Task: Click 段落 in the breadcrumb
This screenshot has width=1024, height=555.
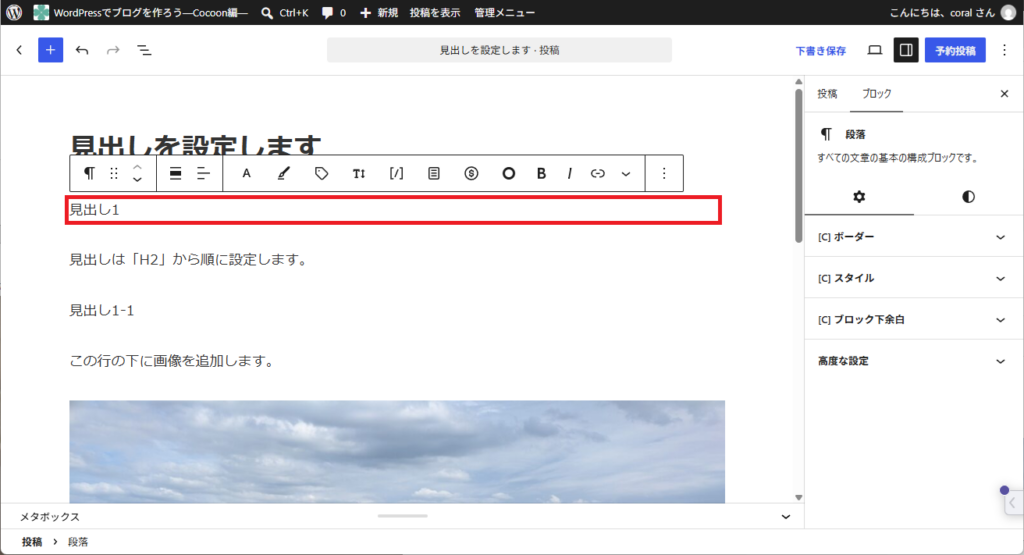Action: 78,542
